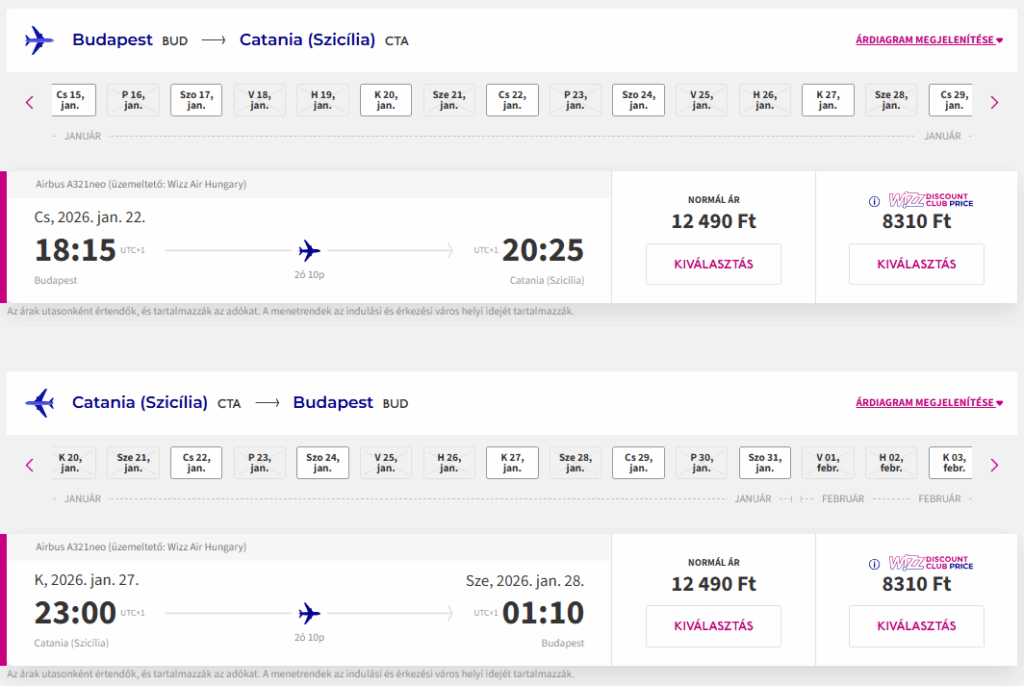The width and height of the screenshot is (1024, 686).
Task: Choose outbound Wizz Discount Club price Kiválasztás
Action: click(x=916, y=264)
